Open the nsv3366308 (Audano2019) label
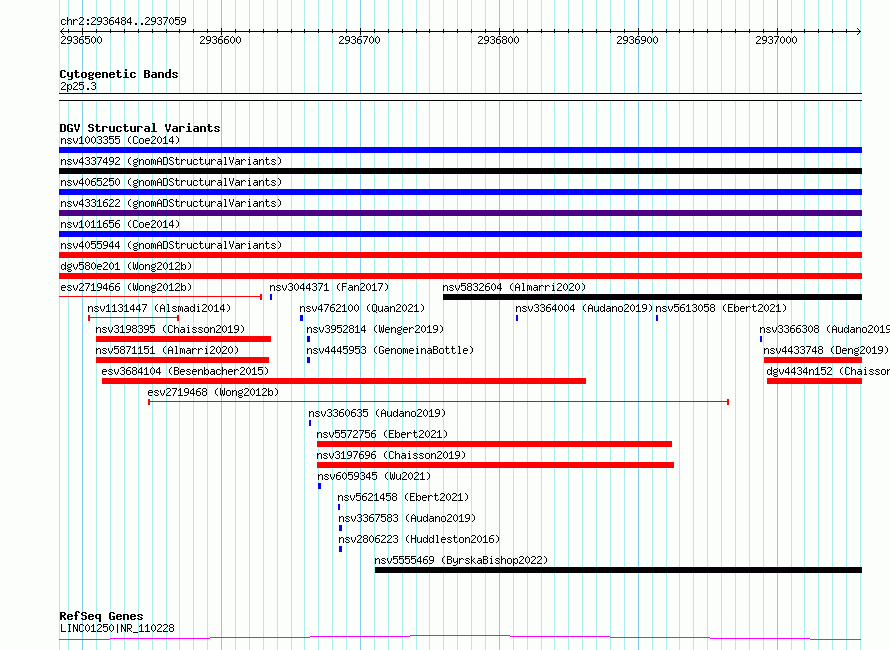890x650 pixels. [x=824, y=329]
